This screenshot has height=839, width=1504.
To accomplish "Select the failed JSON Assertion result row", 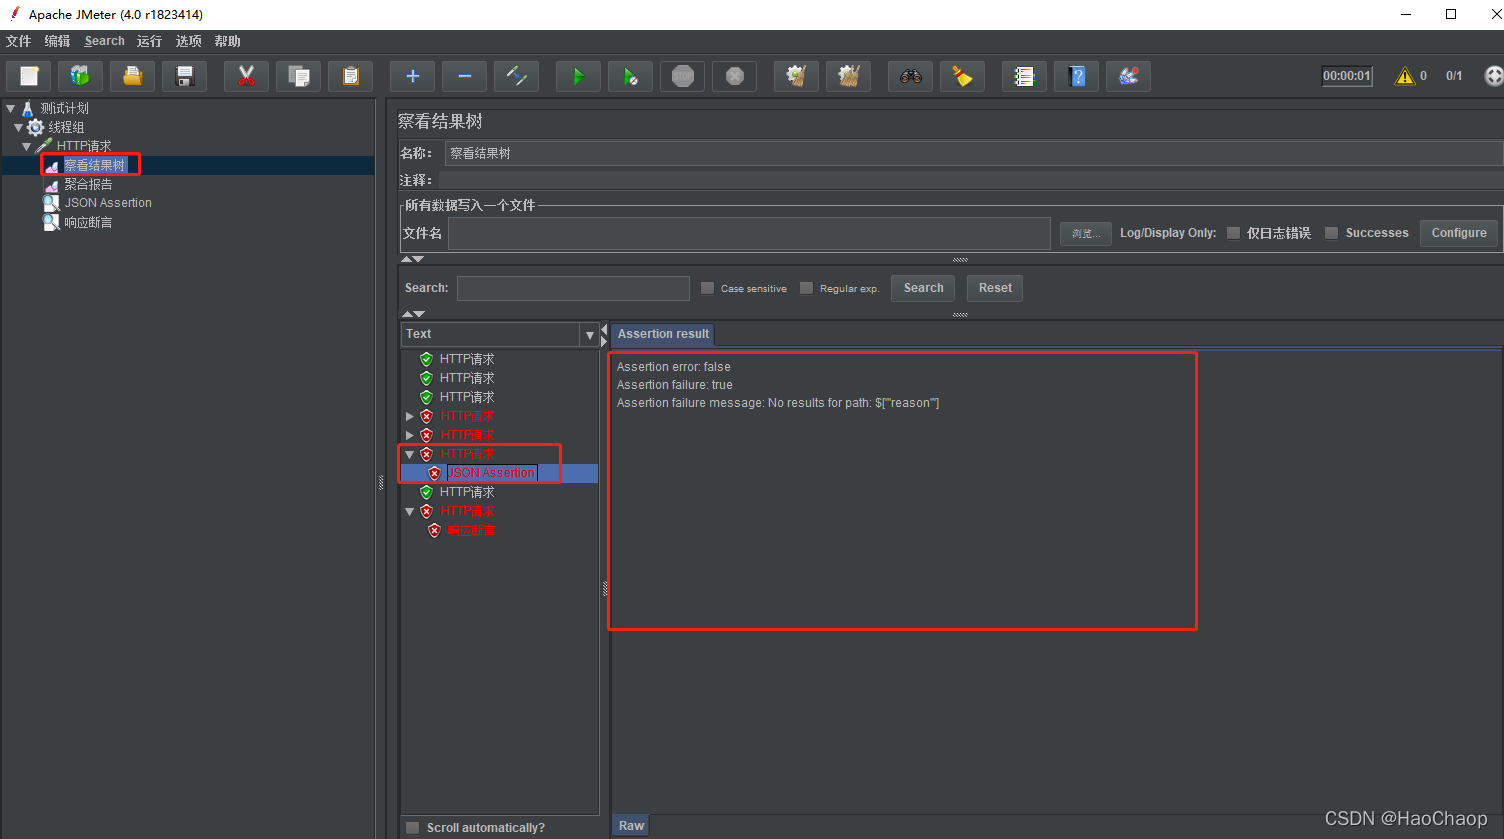I will click(x=491, y=473).
